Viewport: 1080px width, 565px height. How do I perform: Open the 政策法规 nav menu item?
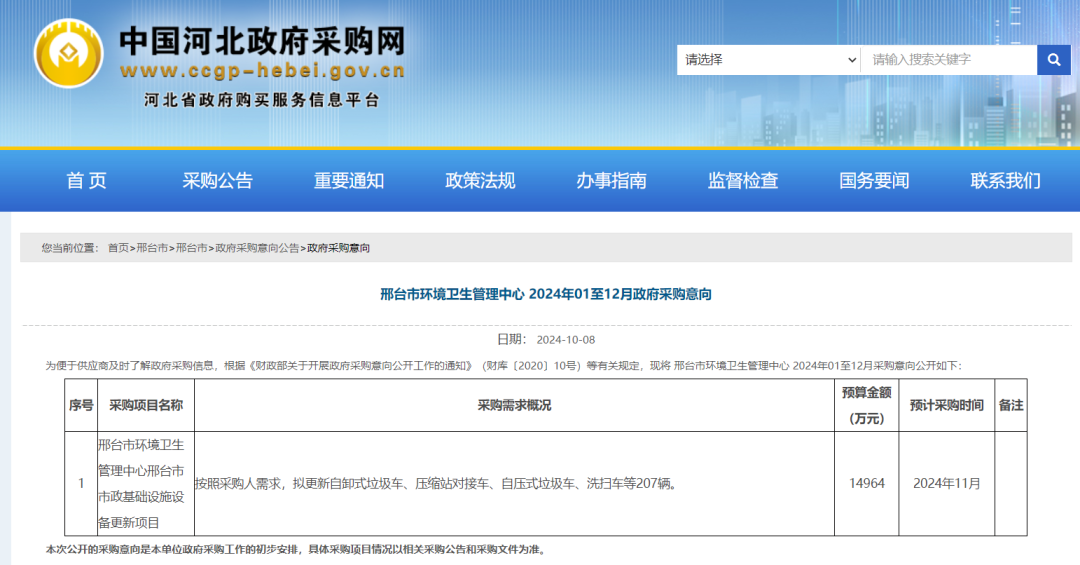coord(480,181)
